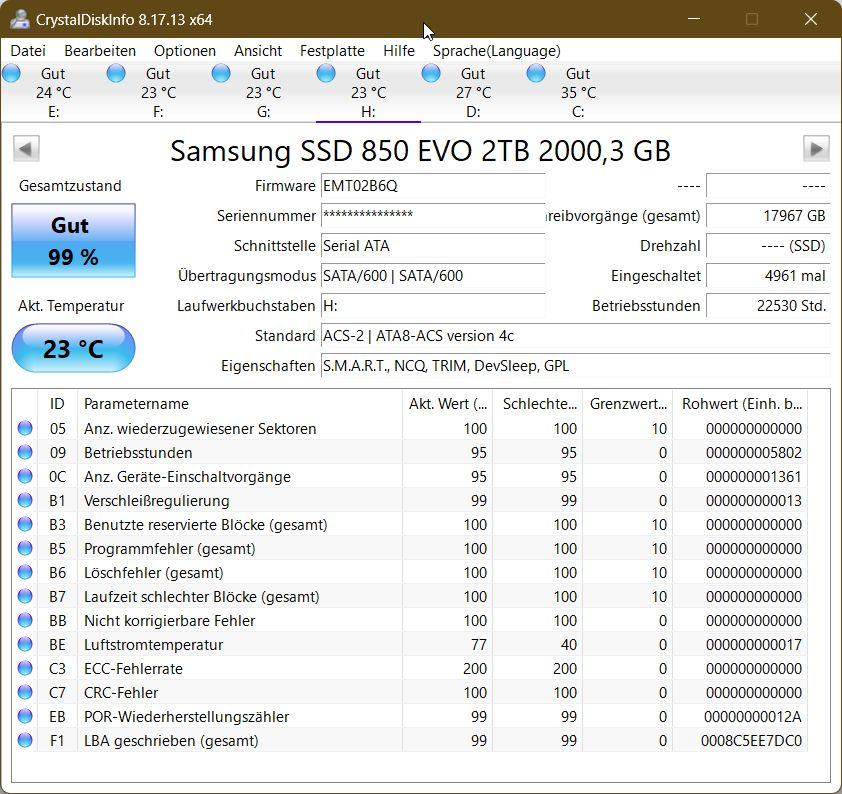Click blue status orb for drive H:
The height and width of the screenshot is (794, 842).
[326, 73]
